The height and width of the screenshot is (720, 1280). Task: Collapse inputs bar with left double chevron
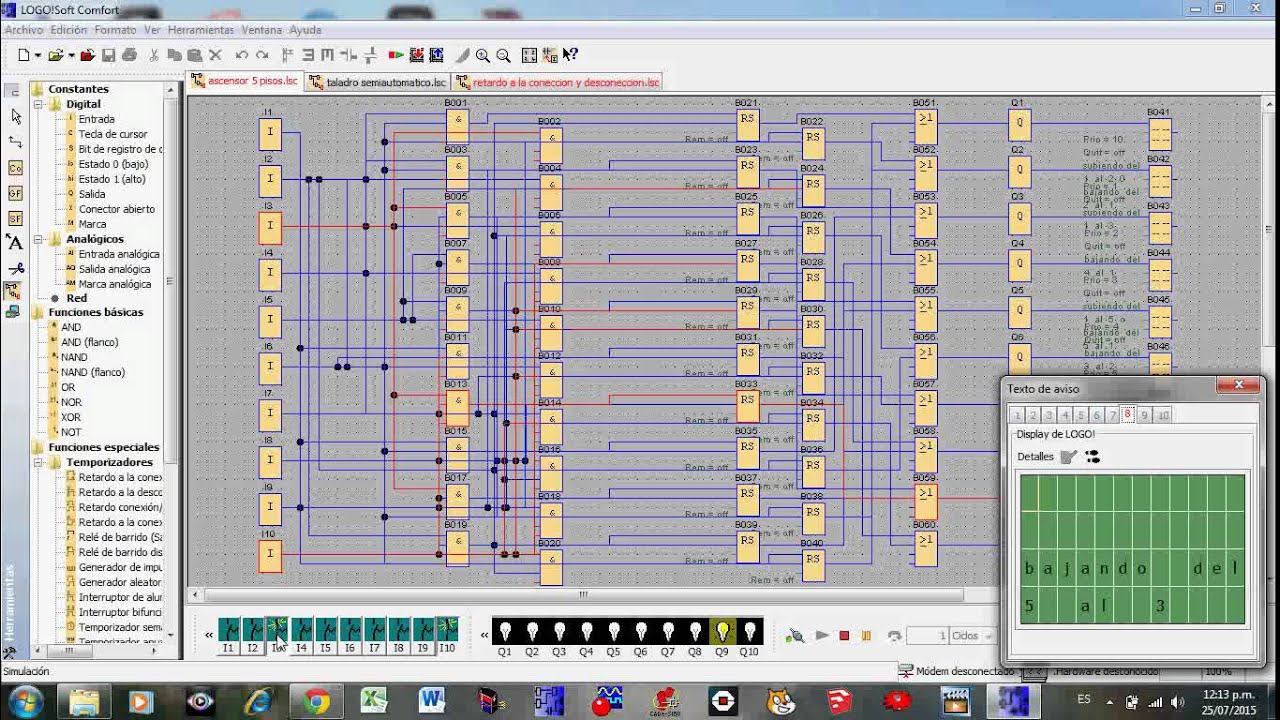click(x=209, y=635)
